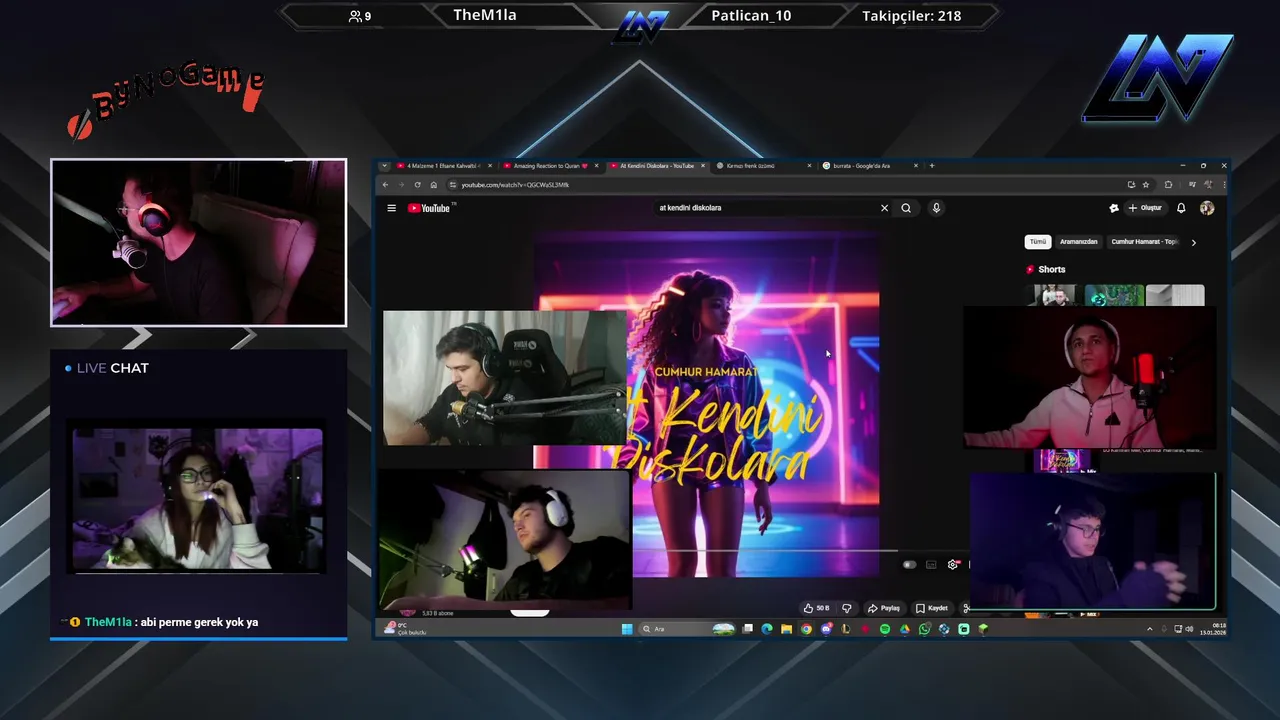Open Task View on the taskbar

(x=747, y=629)
